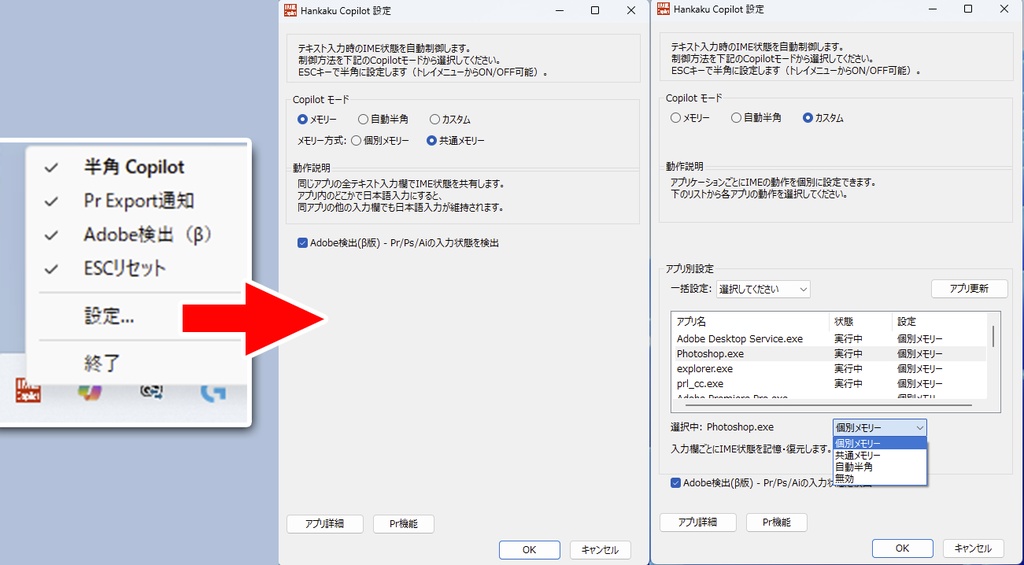Choose 無効 in the open dropdown list

coord(880,479)
